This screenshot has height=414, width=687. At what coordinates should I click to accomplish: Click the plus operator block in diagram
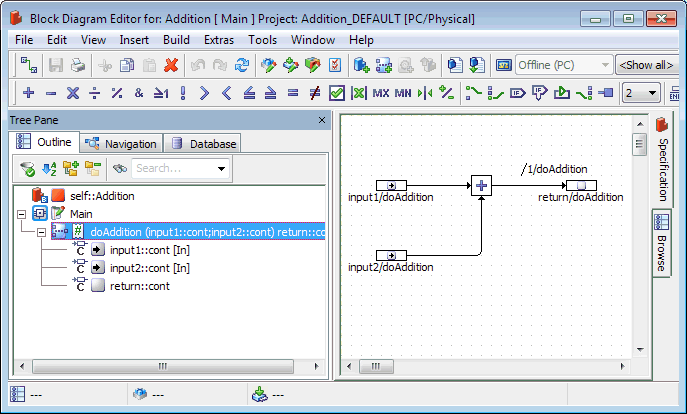[481, 185]
